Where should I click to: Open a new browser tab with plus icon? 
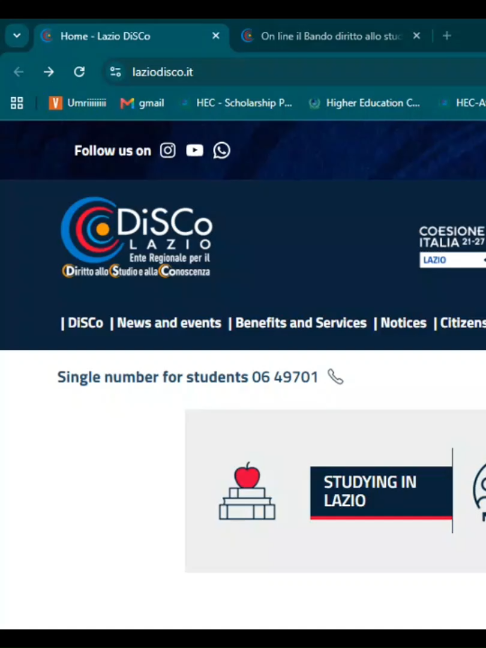click(447, 36)
